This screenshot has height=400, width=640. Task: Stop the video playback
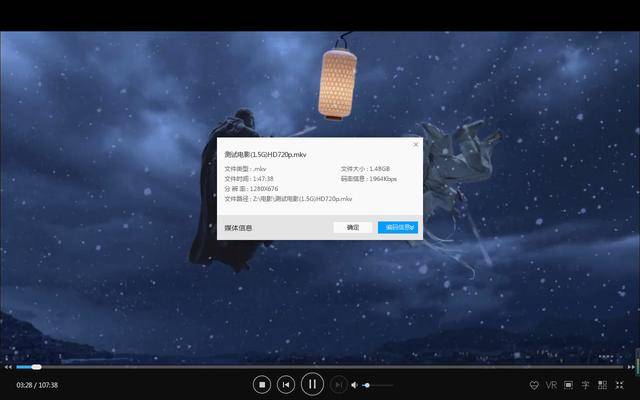tap(262, 384)
